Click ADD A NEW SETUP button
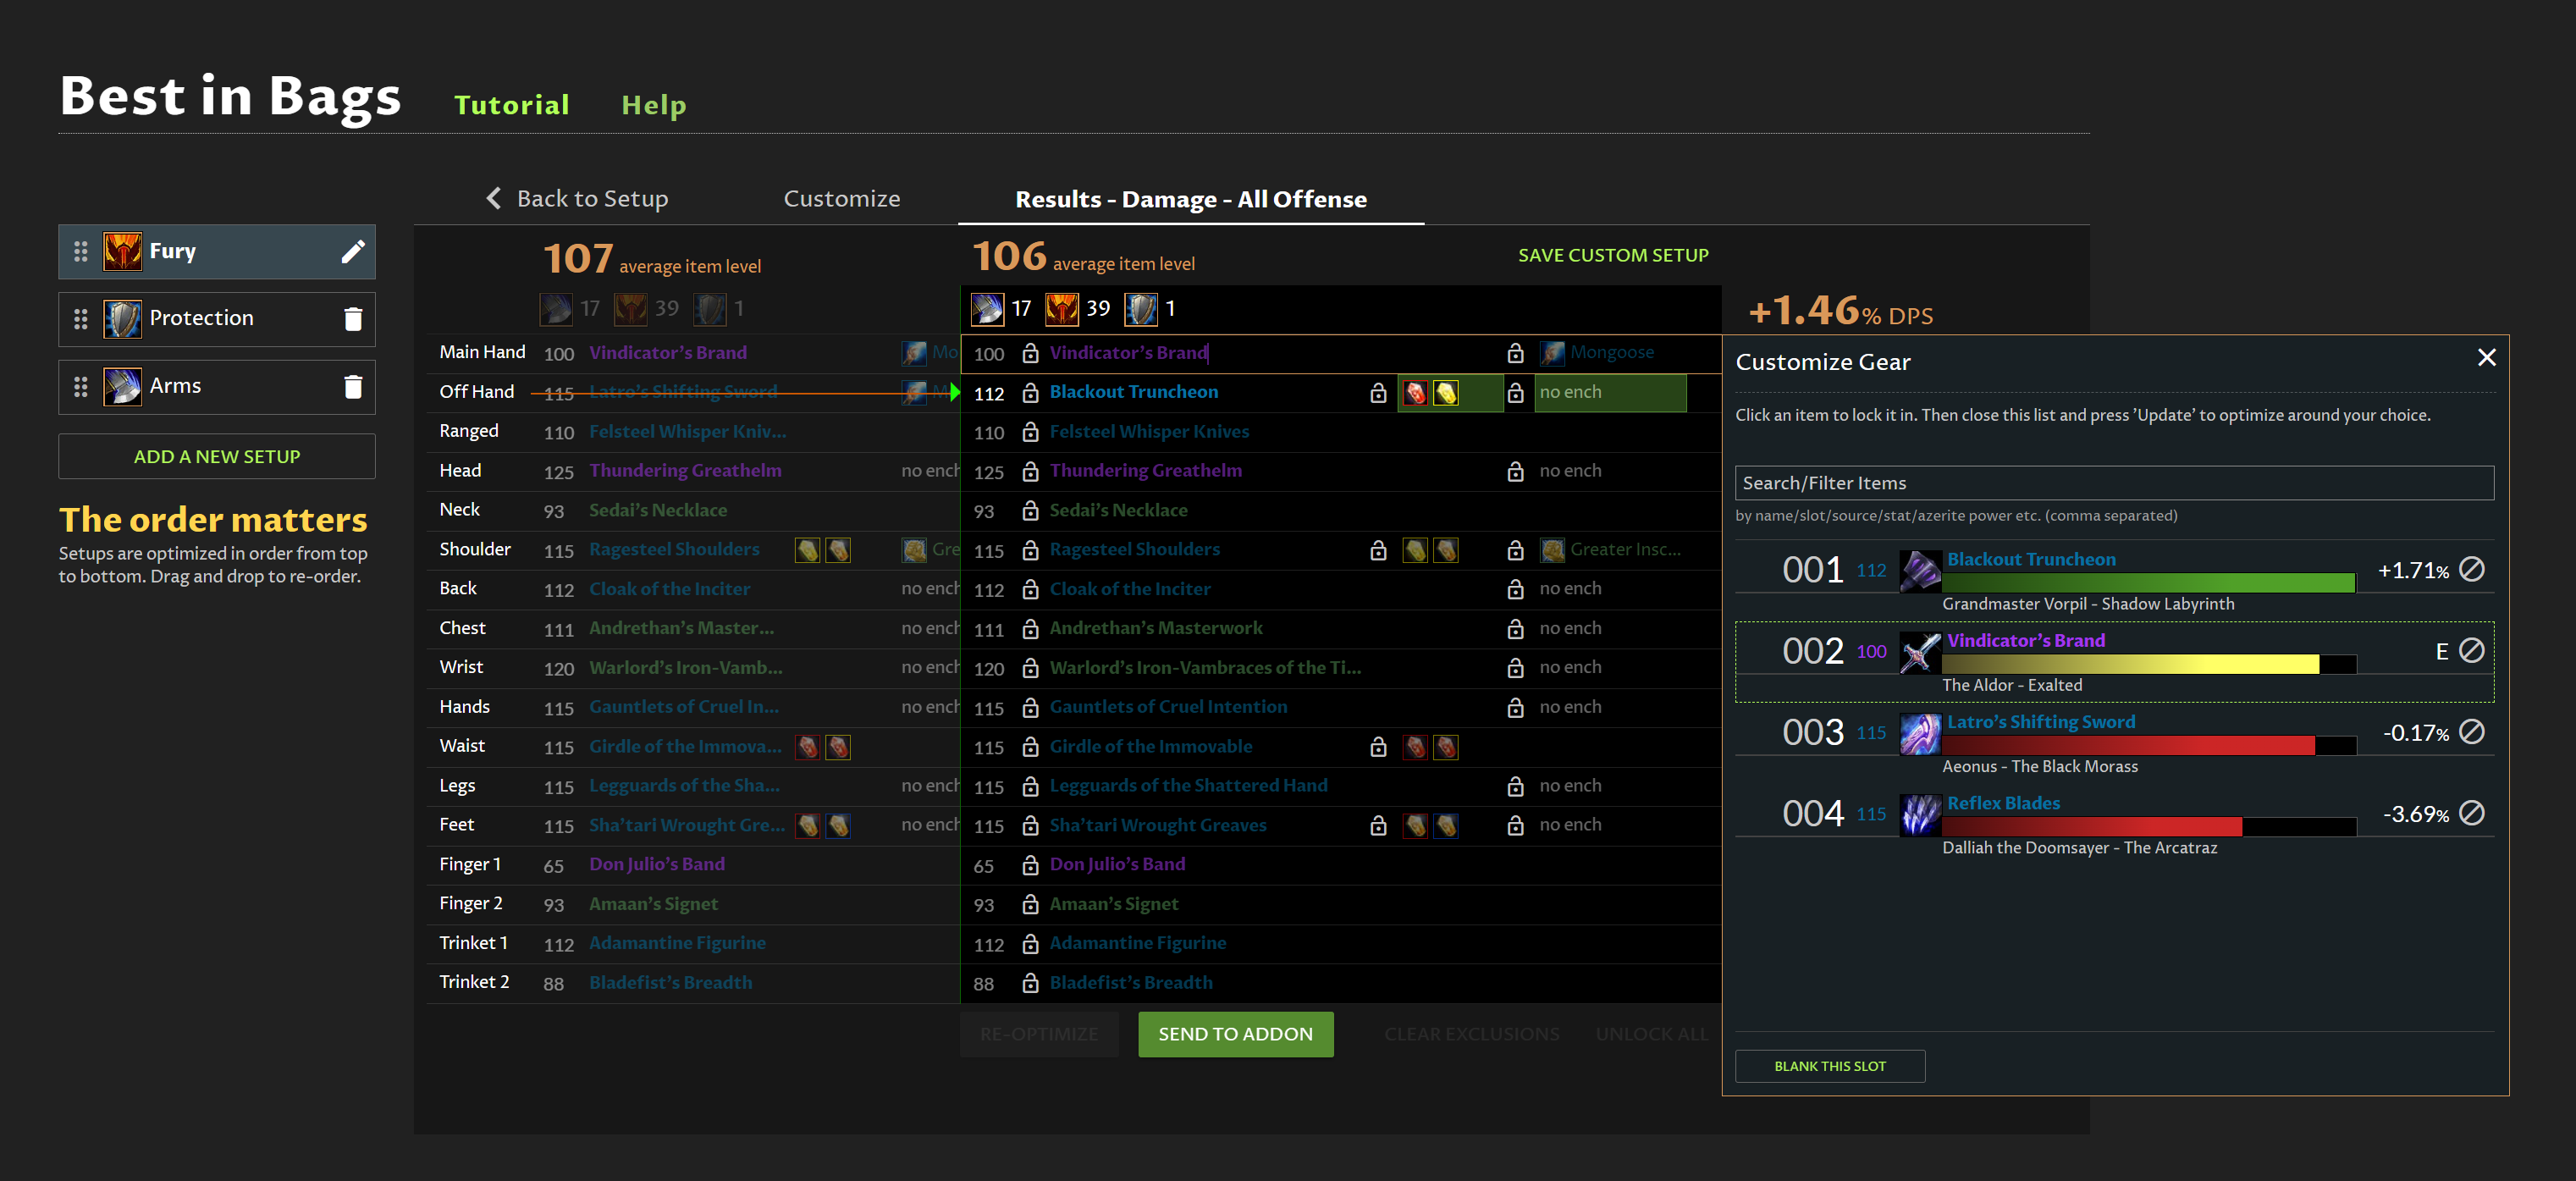2576x1181 pixels. [x=217, y=457]
